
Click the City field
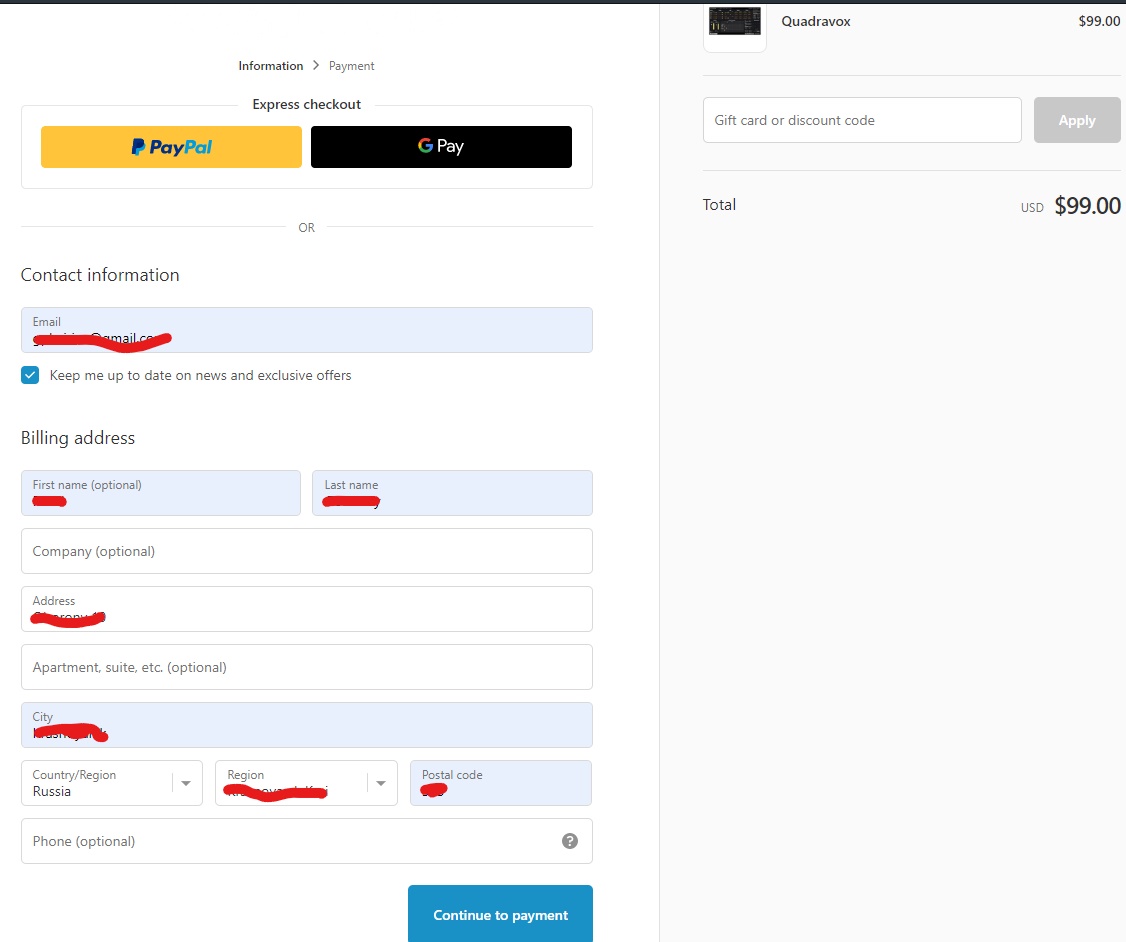(x=307, y=724)
